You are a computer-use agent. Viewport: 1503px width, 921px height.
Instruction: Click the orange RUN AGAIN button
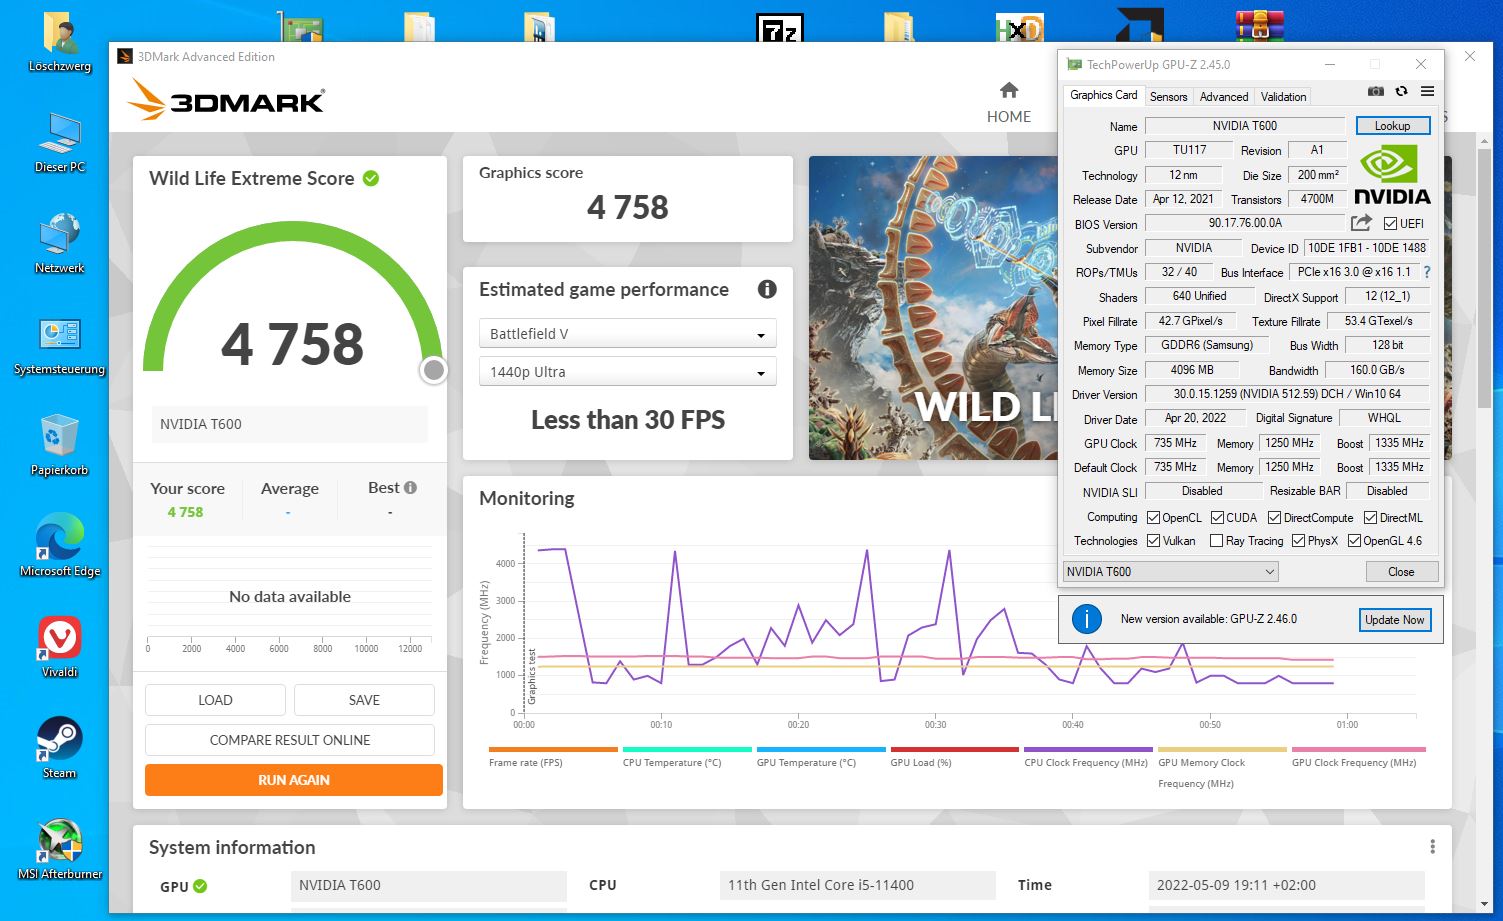pyautogui.click(x=294, y=780)
